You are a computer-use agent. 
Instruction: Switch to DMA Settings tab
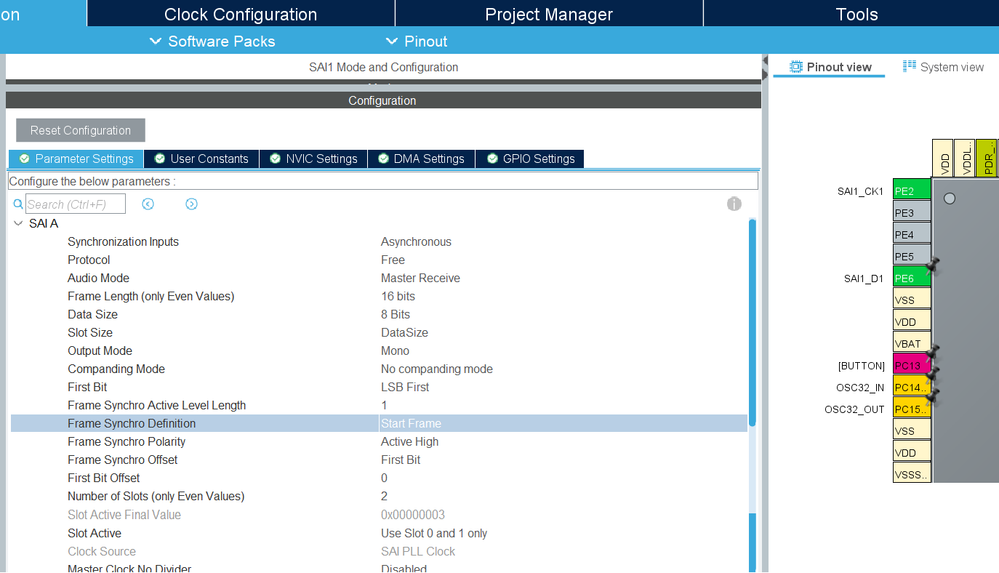[421, 159]
